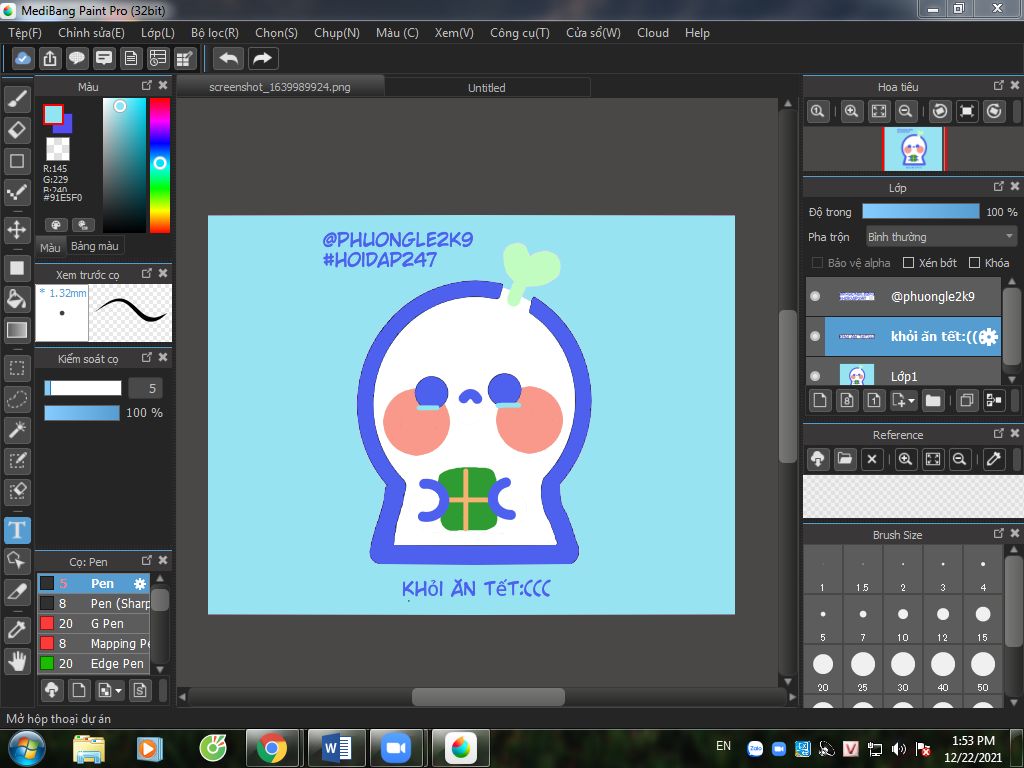This screenshot has height=768, width=1024.
Task: Select the Edge Pen brush
Action: click(93, 663)
